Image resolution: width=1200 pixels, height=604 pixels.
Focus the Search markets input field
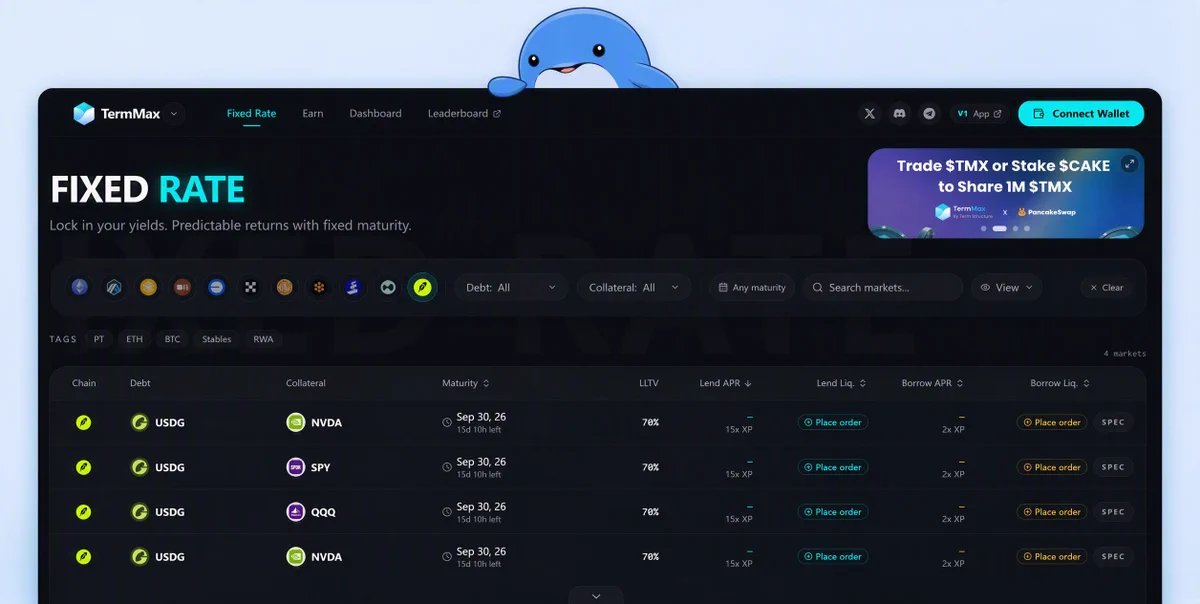point(882,287)
